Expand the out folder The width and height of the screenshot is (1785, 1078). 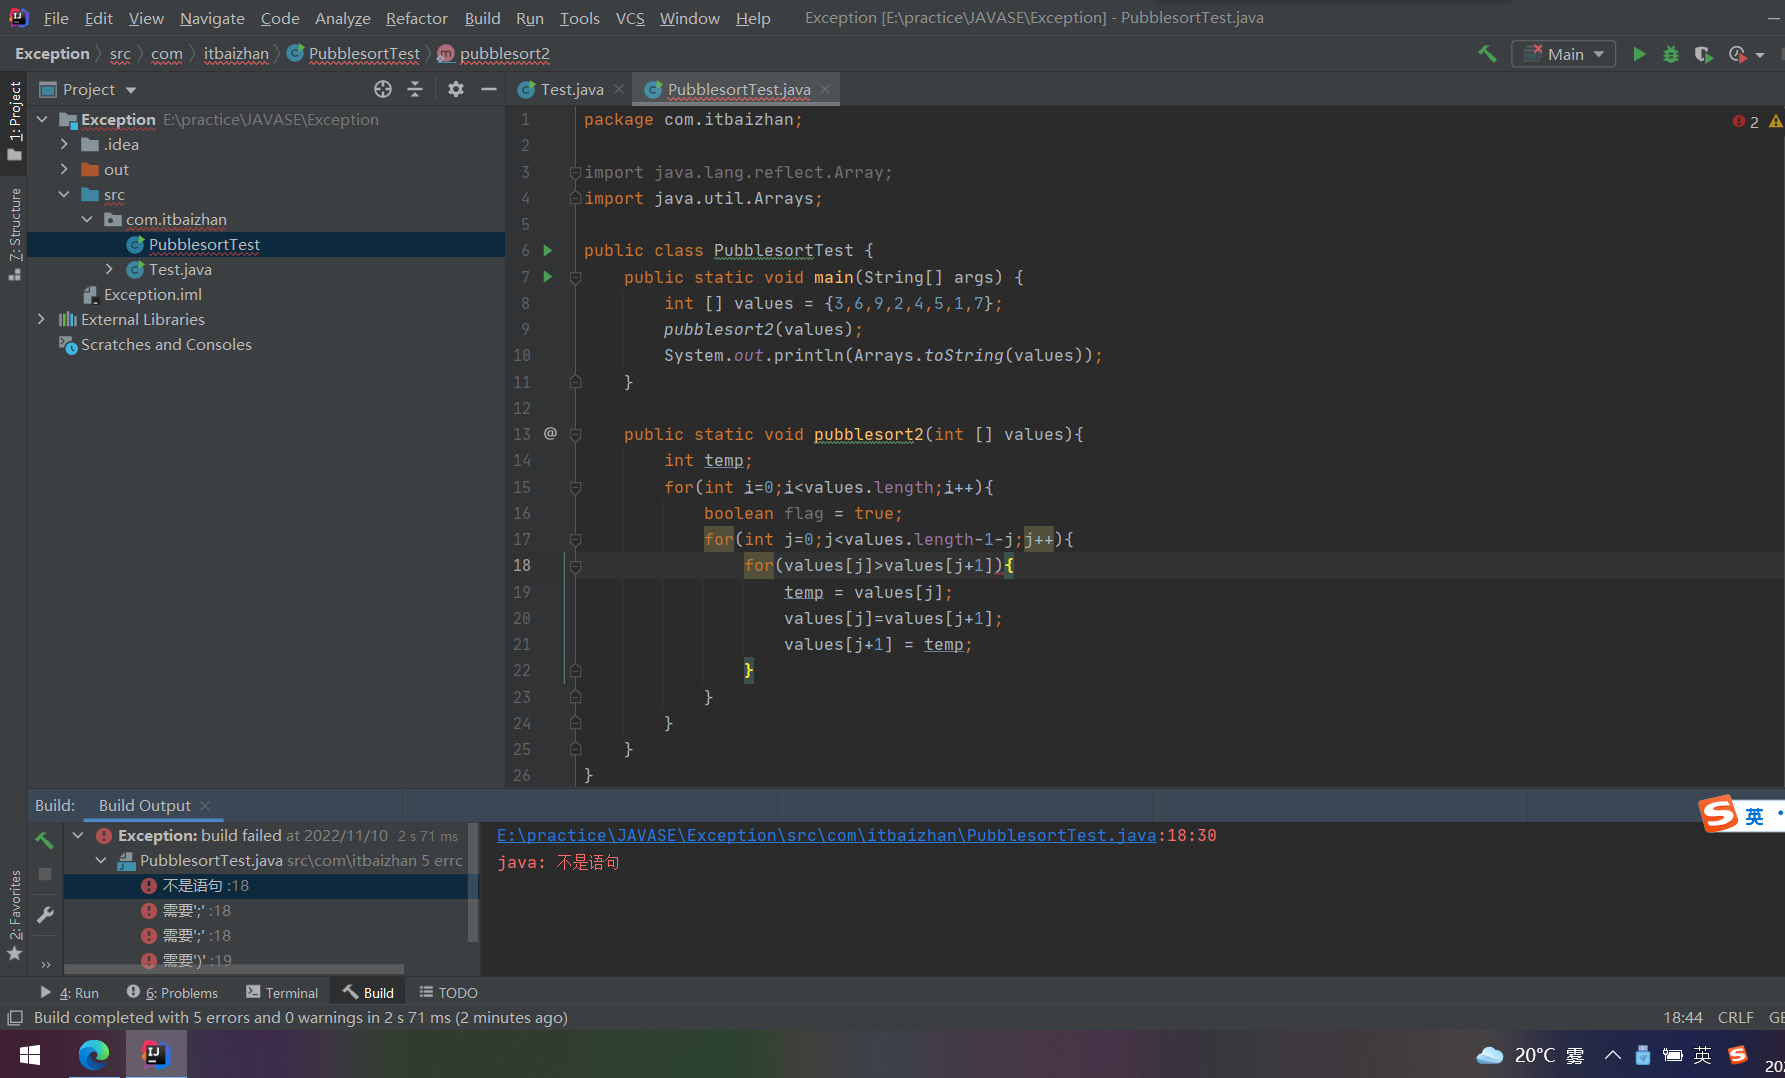(x=65, y=169)
